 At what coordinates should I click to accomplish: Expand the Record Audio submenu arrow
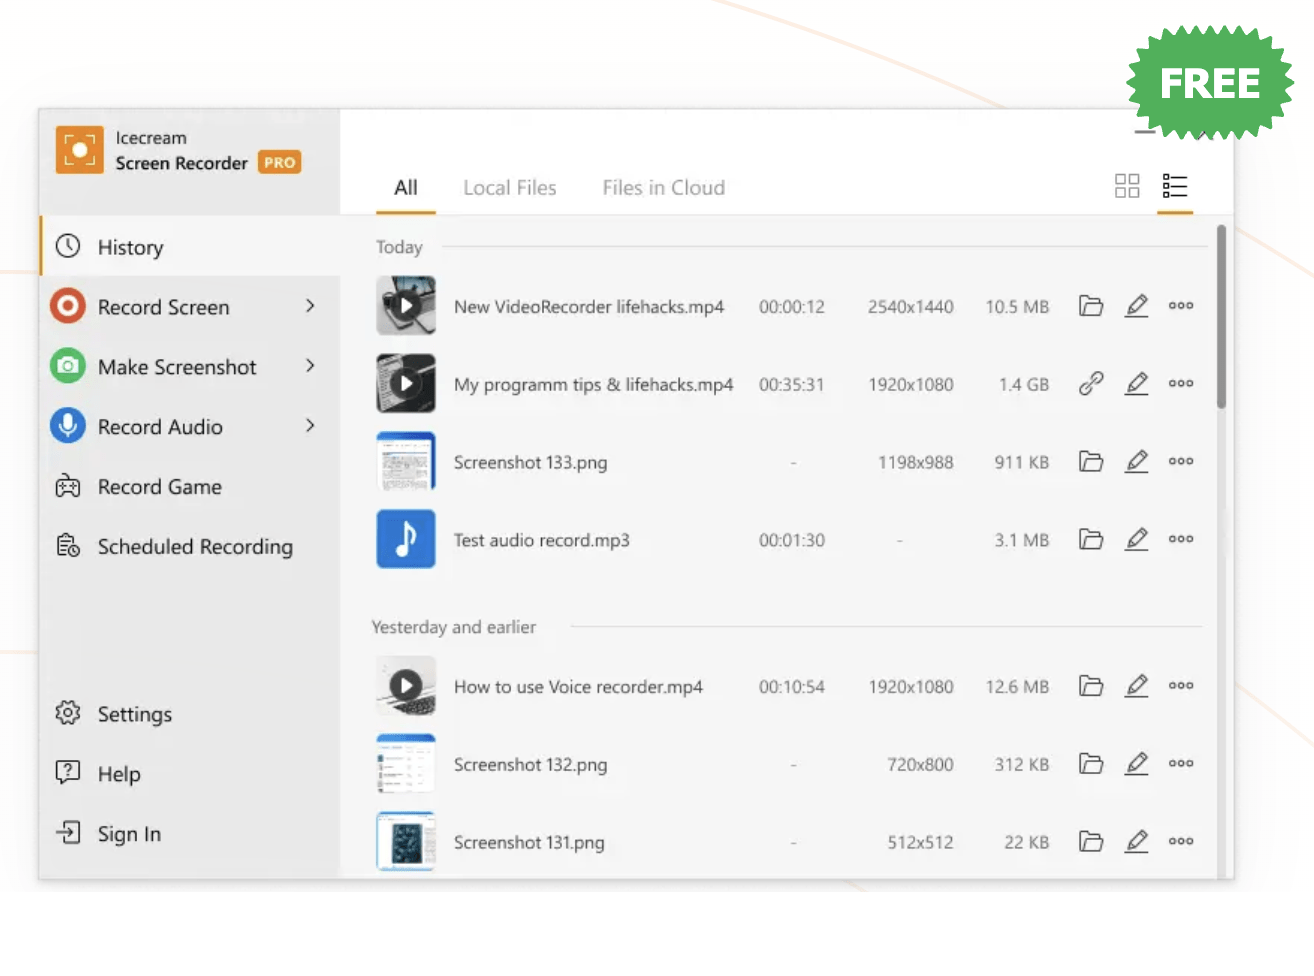click(x=310, y=426)
